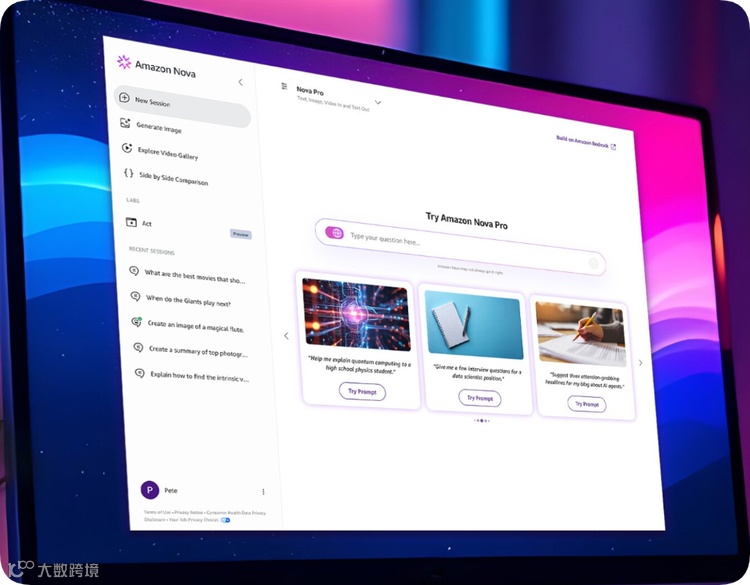Open session 'Create a summary of top photogr...'

(x=199, y=352)
